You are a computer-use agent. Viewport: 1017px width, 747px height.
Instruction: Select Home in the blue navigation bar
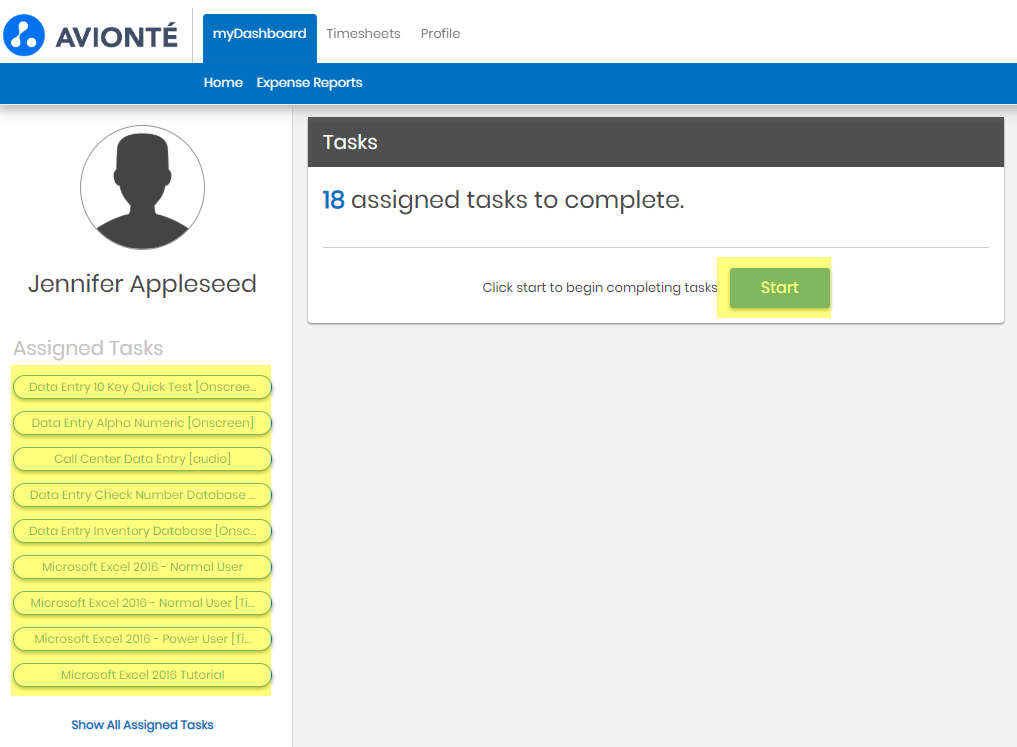point(223,82)
